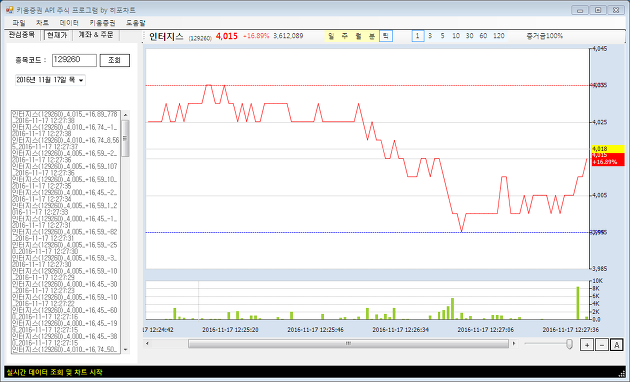Select the 120 interval button

(x=499, y=36)
